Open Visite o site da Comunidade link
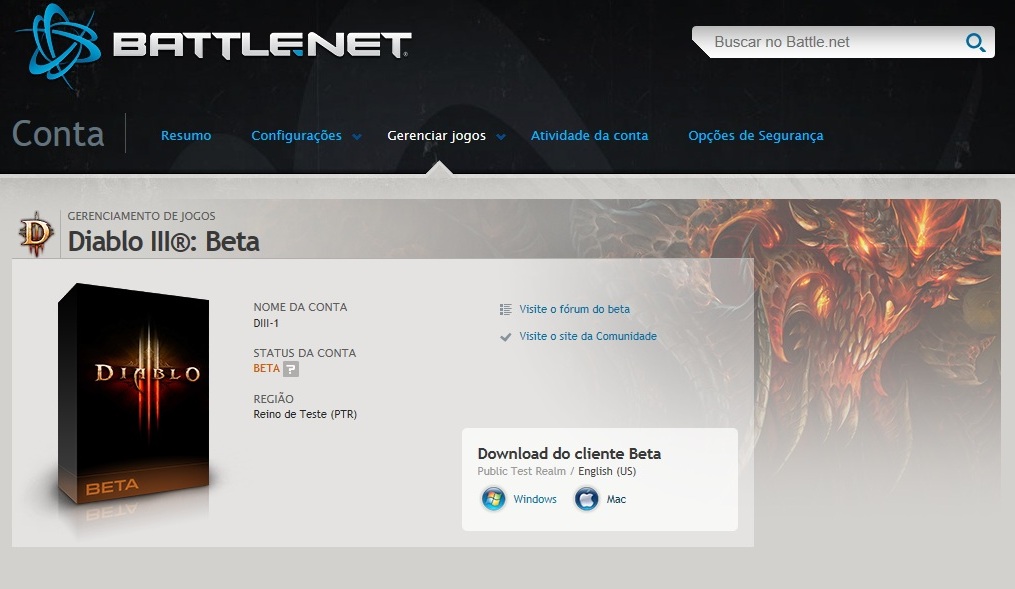1015x589 pixels. 588,337
